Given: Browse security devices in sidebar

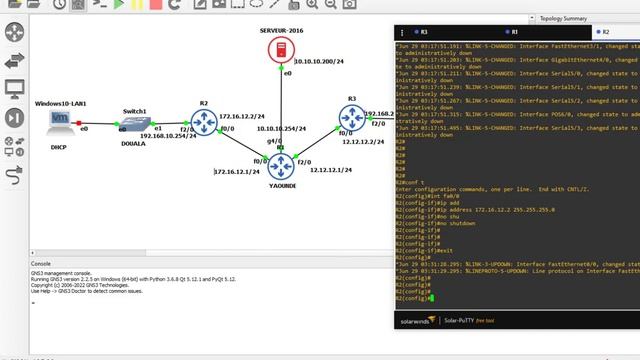Looking at the screenshot, I should click(14, 118).
